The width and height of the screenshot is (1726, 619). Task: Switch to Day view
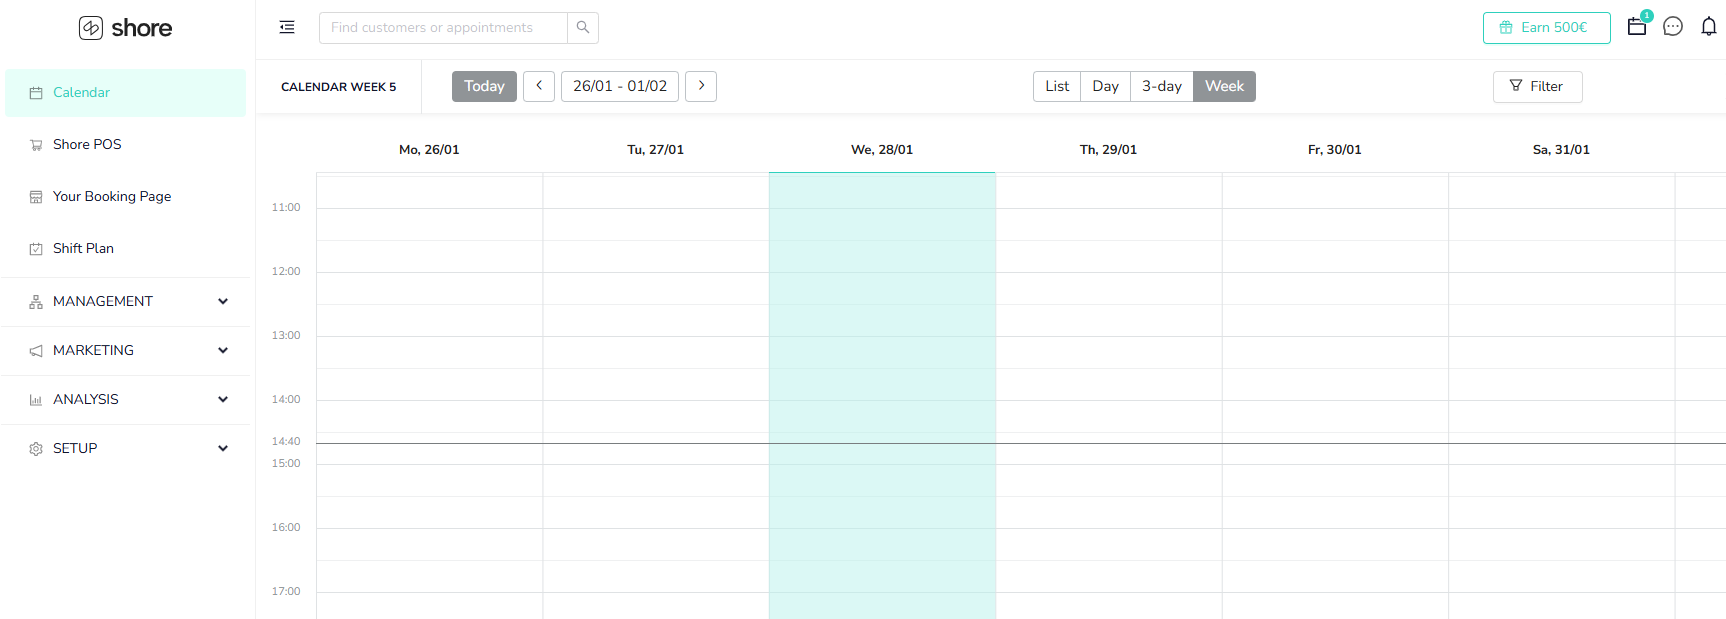point(1105,86)
